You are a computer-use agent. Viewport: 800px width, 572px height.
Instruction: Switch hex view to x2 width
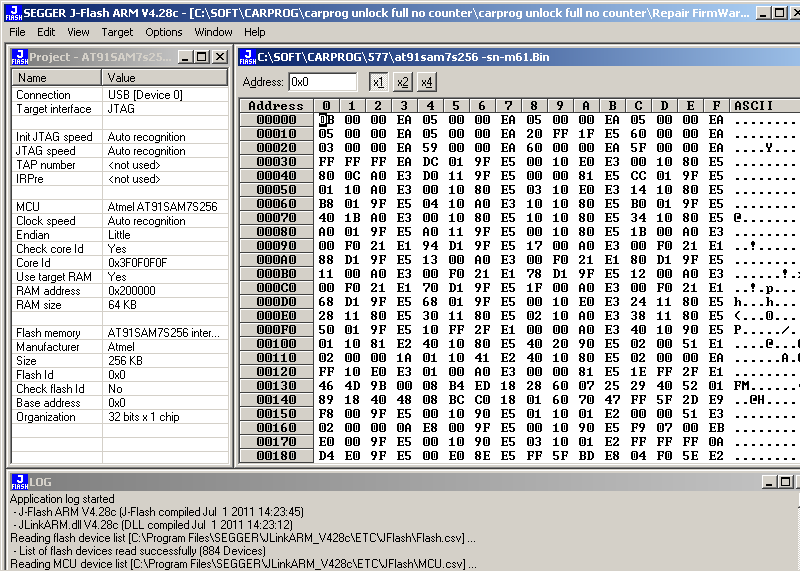[402, 82]
